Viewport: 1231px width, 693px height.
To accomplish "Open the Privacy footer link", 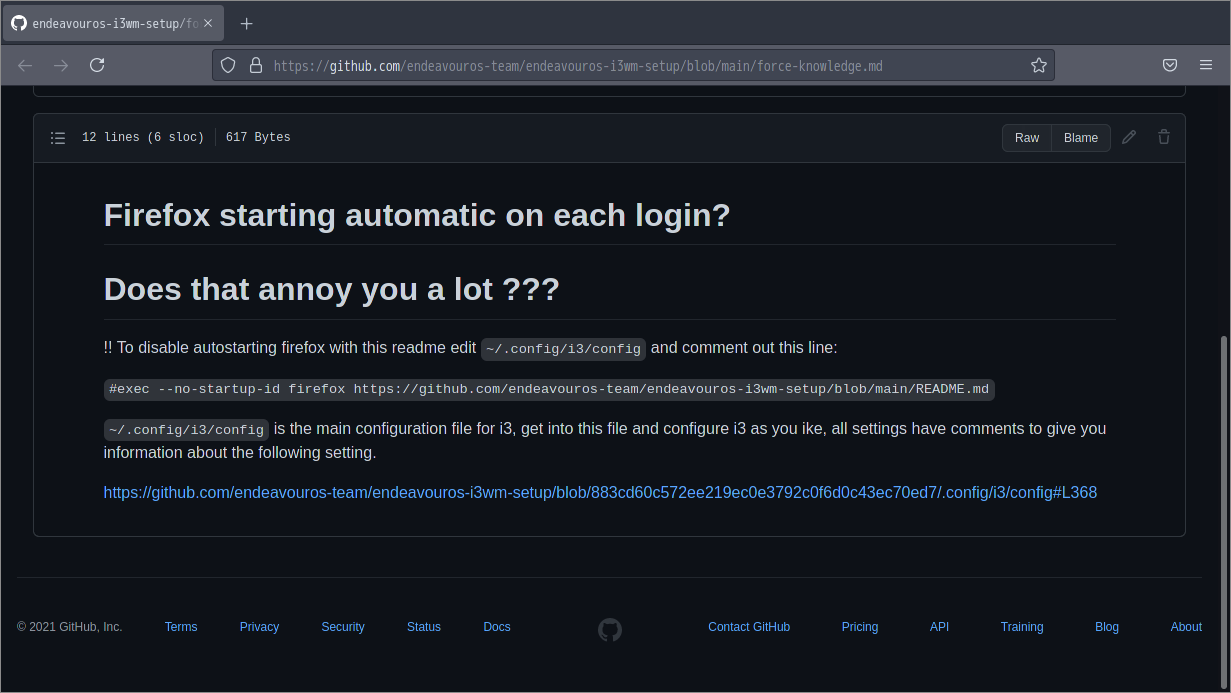I will click(x=259, y=627).
